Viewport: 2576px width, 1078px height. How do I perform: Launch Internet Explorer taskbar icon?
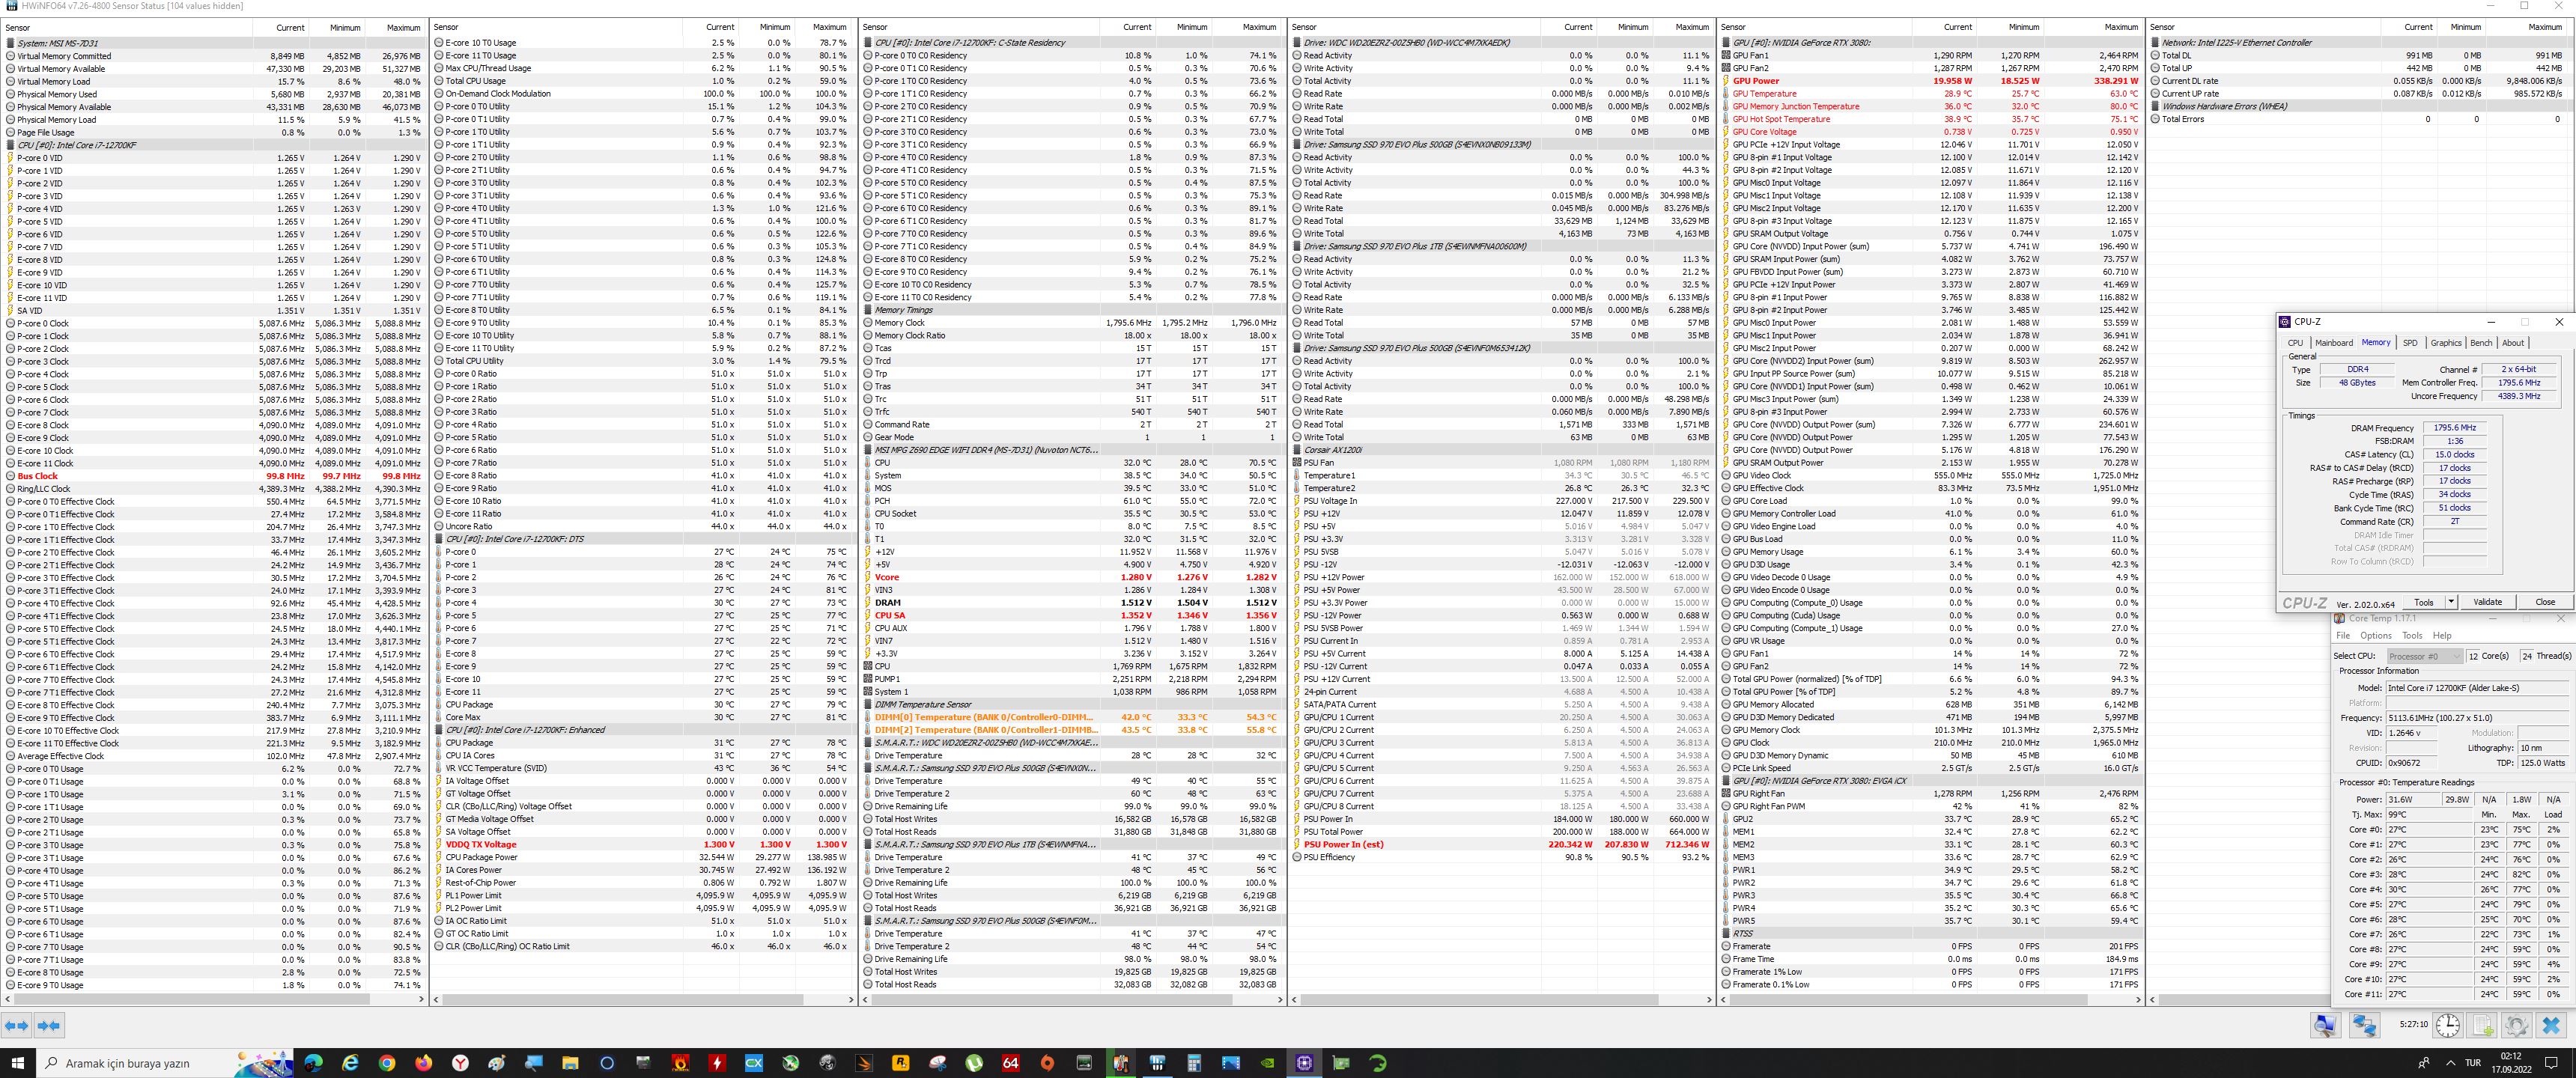[x=350, y=1063]
